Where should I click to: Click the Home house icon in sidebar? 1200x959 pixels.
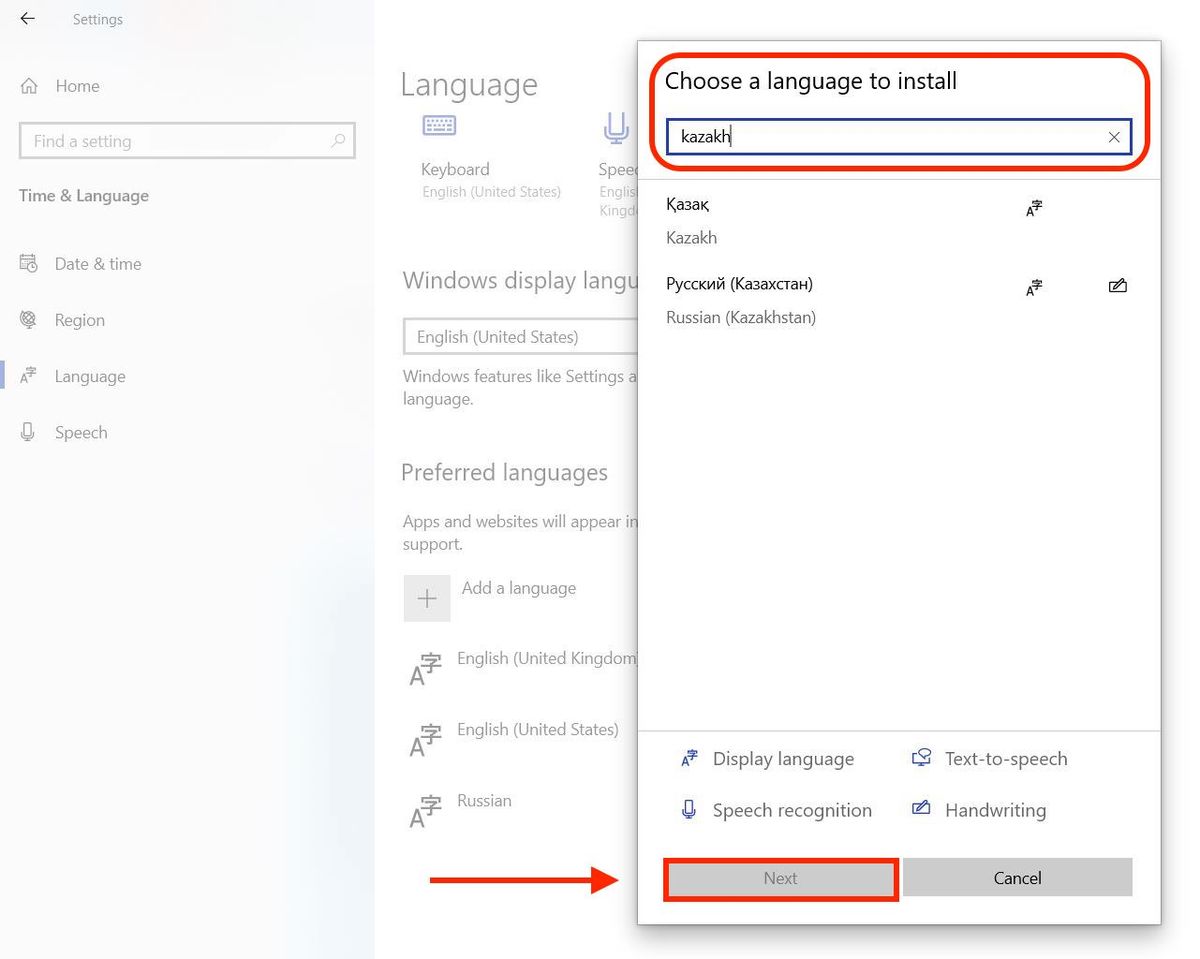point(30,86)
